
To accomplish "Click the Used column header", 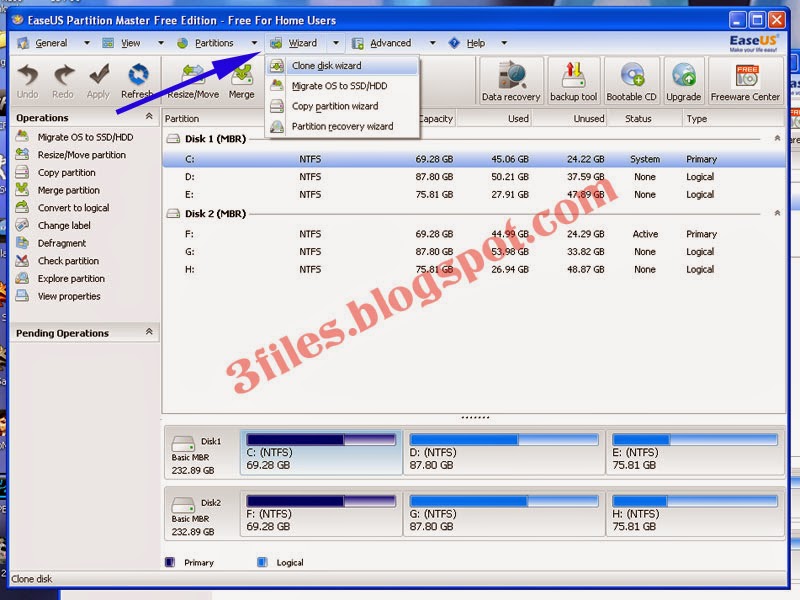I will (x=494, y=118).
